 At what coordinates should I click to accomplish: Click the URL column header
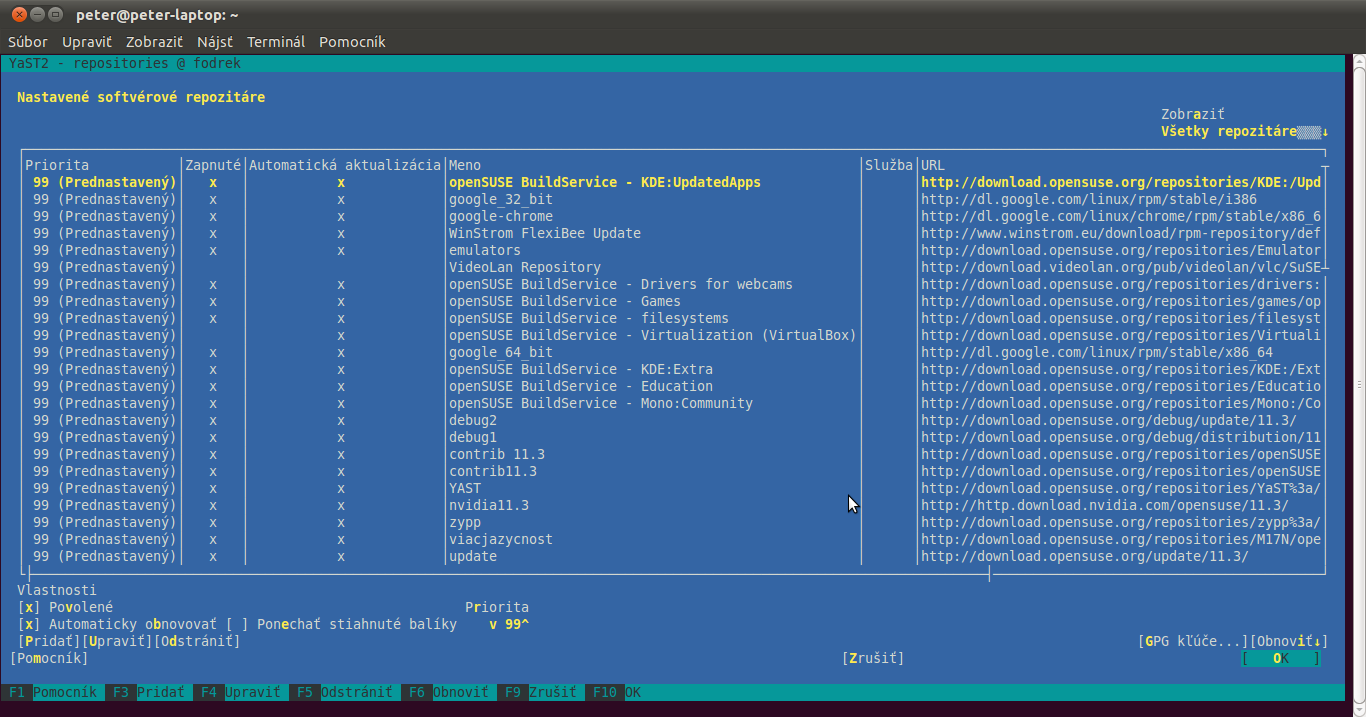coord(933,165)
